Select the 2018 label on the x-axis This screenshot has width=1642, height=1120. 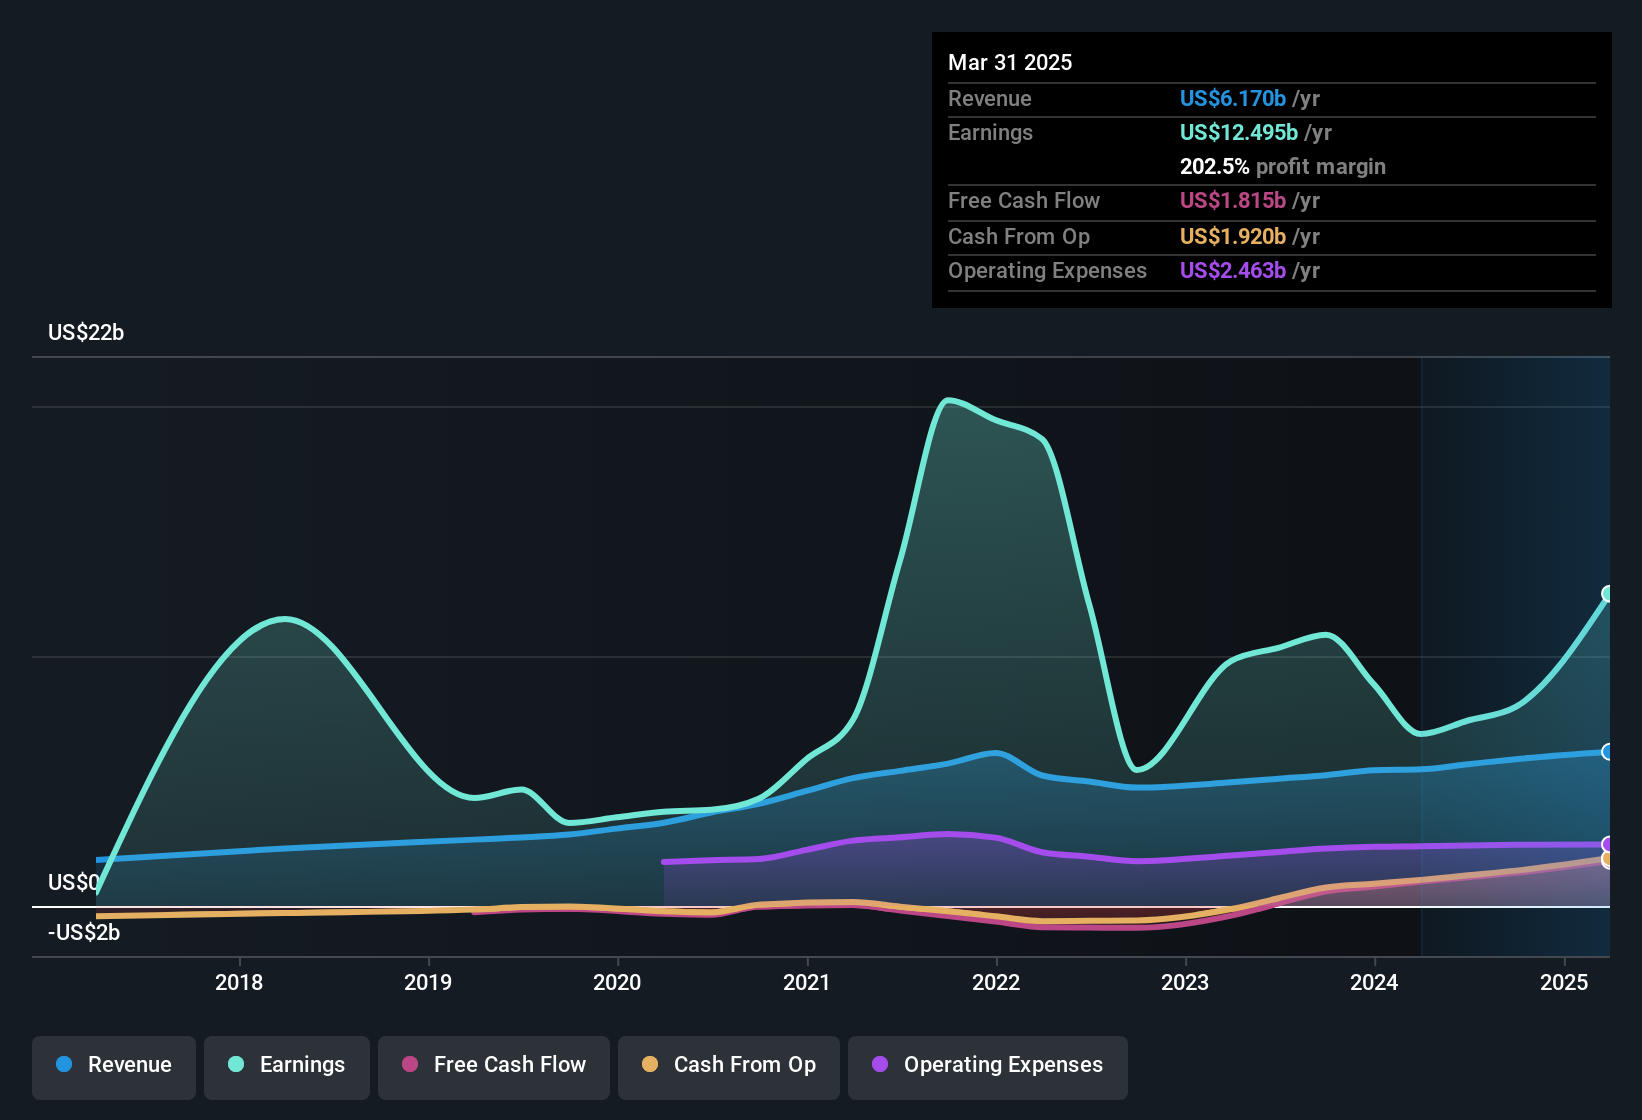[x=239, y=983]
